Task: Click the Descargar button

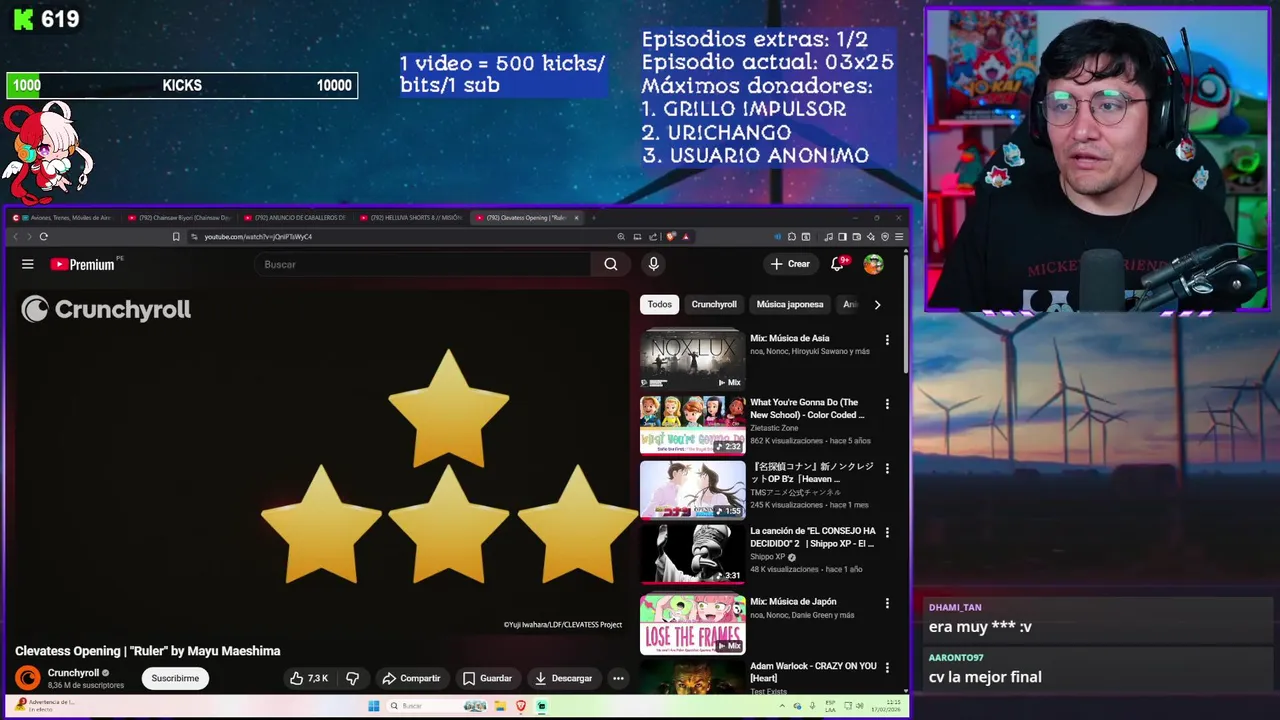Action: (564, 678)
